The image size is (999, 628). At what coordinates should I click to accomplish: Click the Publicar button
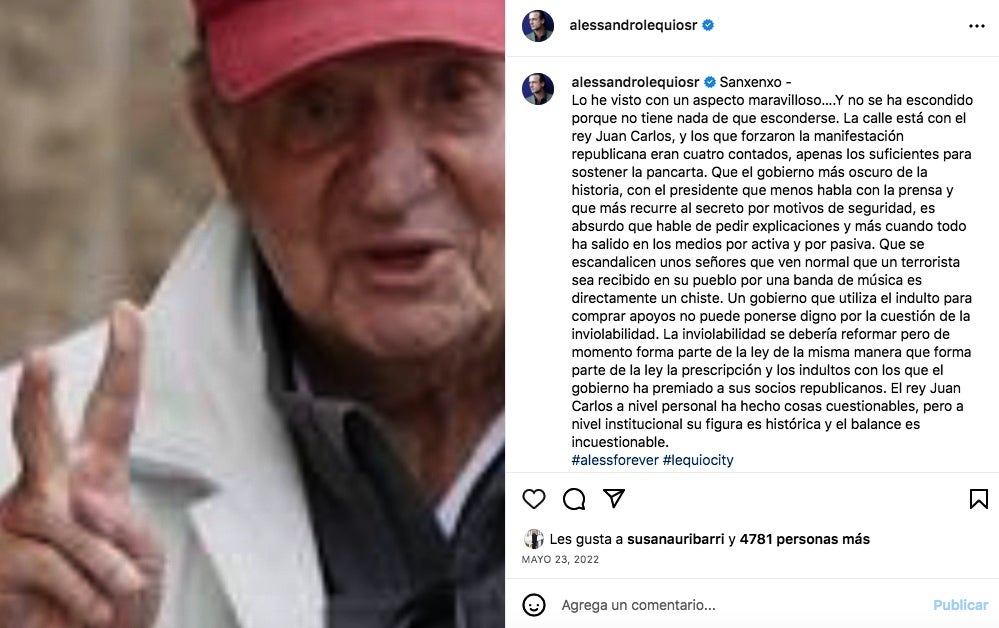click(960, 605)
